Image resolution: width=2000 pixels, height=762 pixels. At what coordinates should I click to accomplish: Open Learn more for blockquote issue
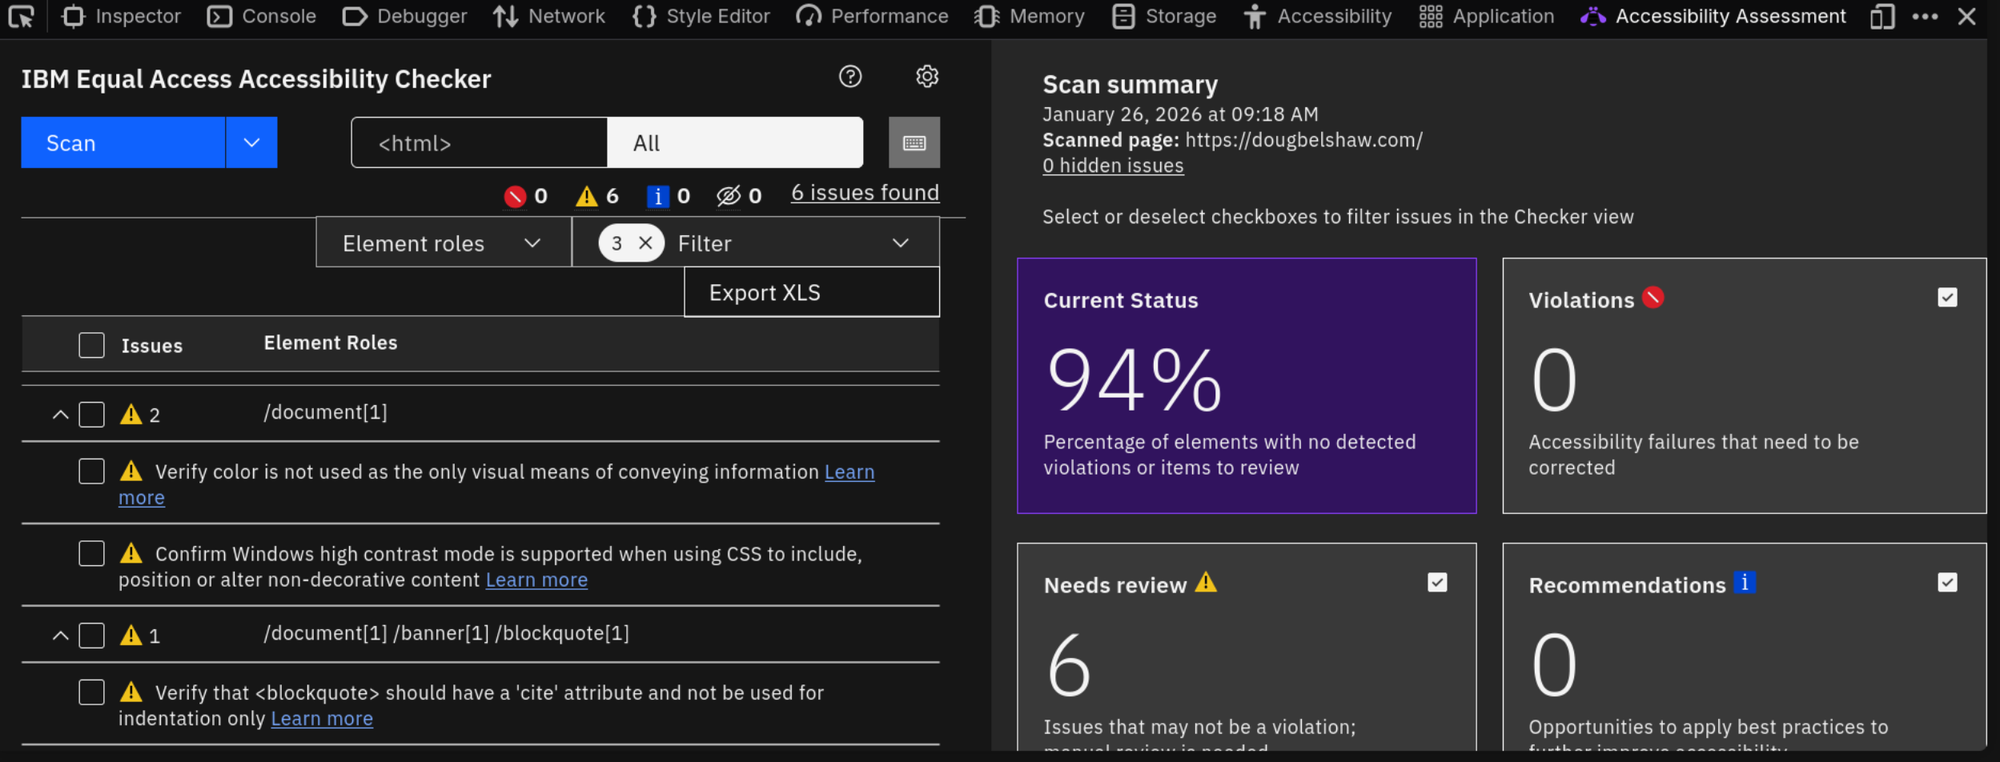pyautogui.click(x=322, y=719)
